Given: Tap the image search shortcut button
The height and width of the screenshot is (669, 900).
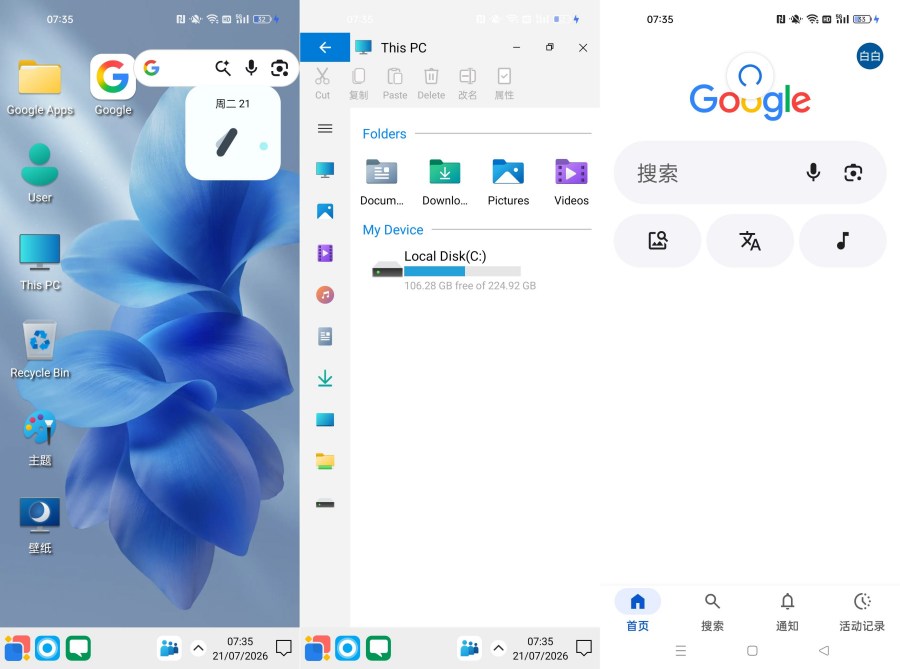Looking at the screenshot, I should pyautogui.click(x=657, y=240).
